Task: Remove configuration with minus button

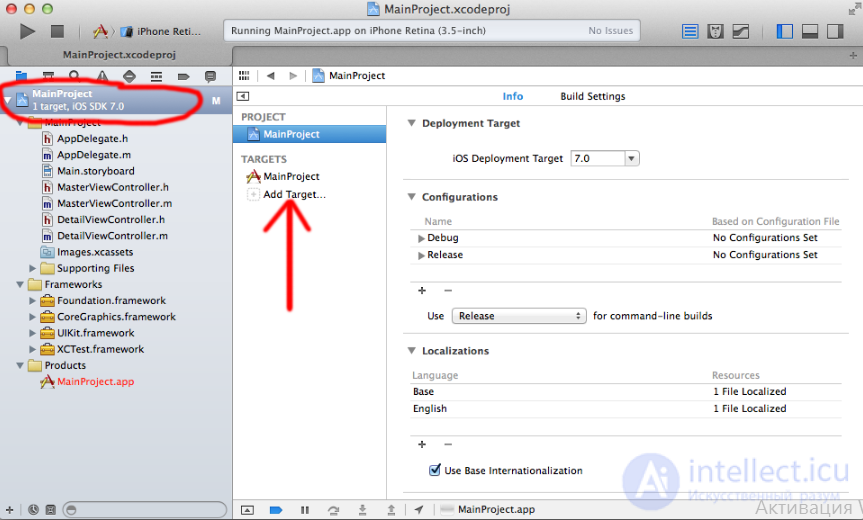Action: 448,291
